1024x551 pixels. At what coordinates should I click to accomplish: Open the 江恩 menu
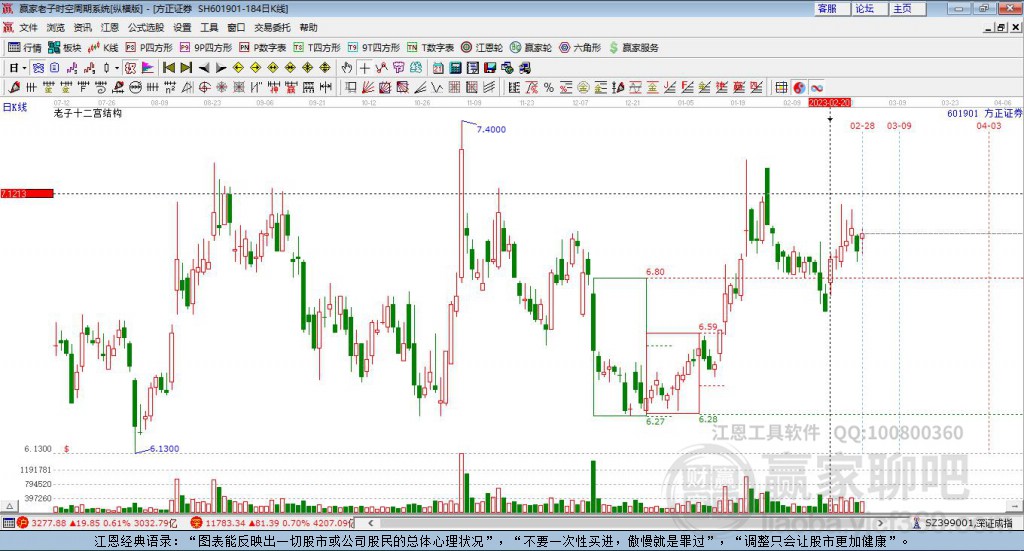110,27
